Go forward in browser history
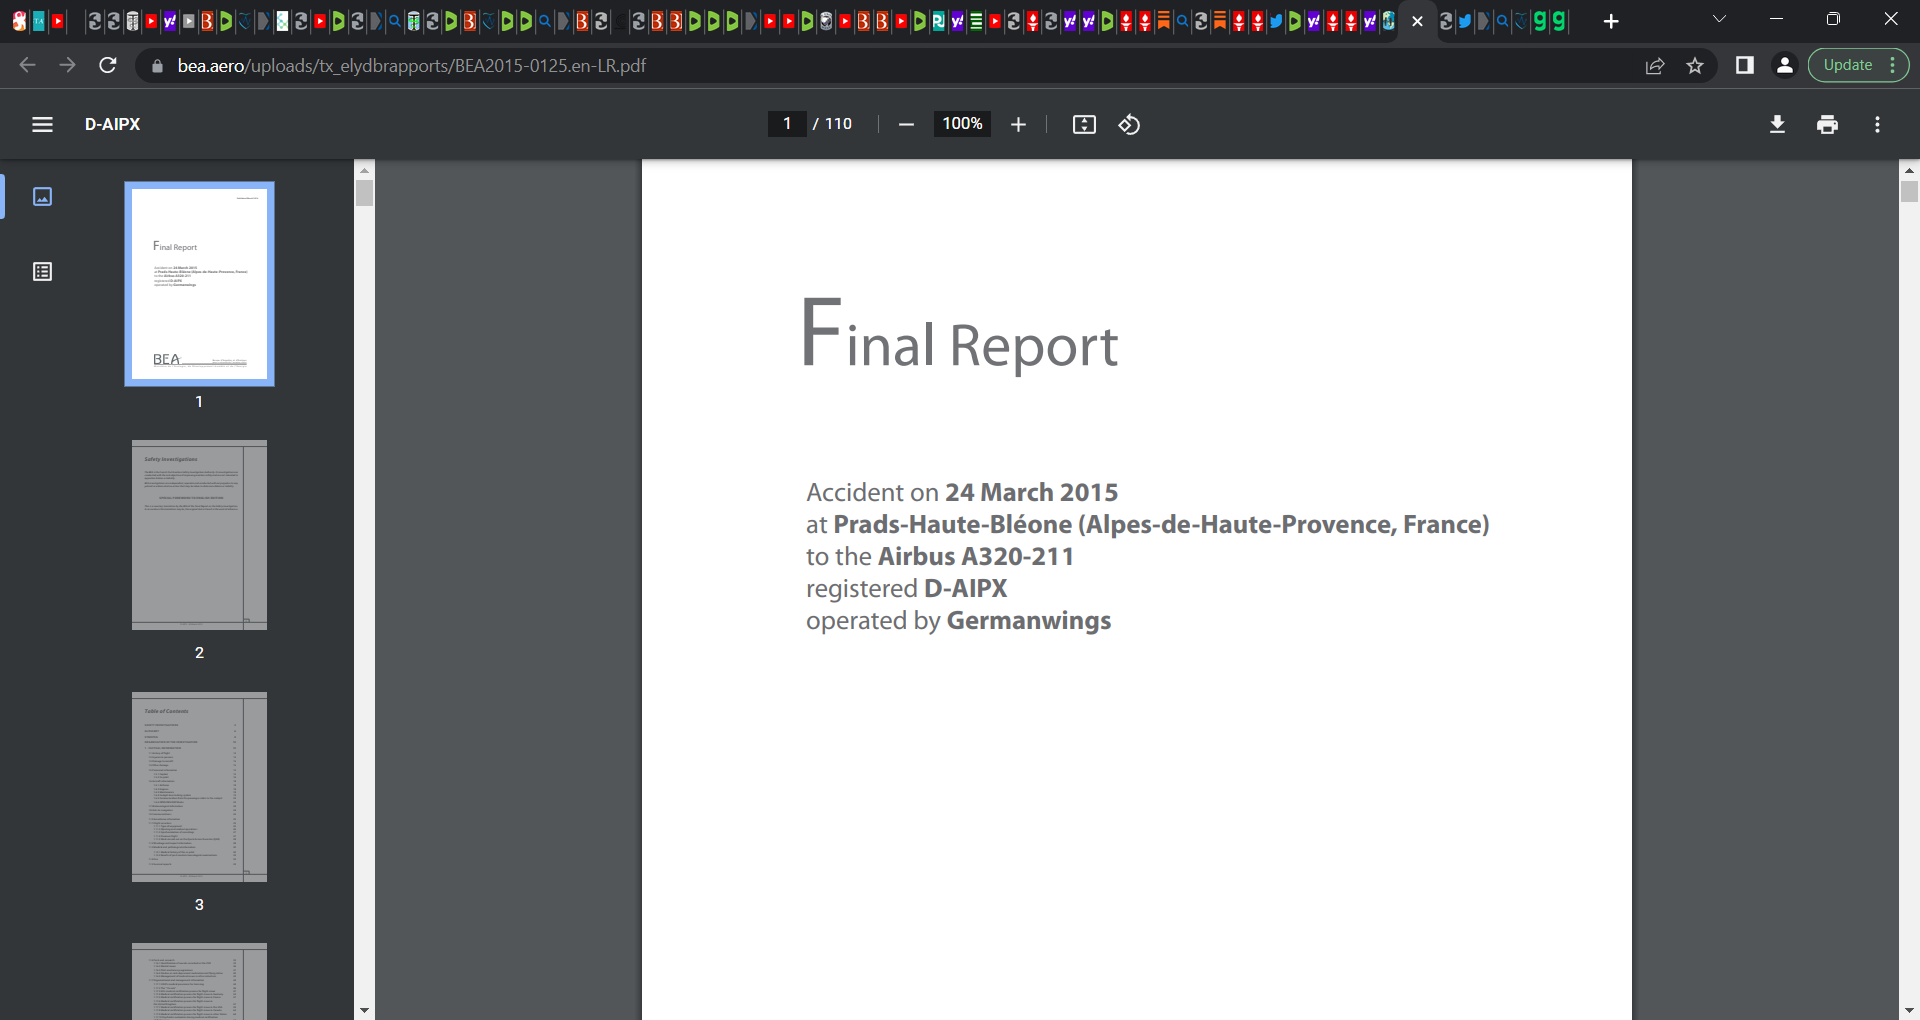Screen dimensions: 1920x1020 67,65
